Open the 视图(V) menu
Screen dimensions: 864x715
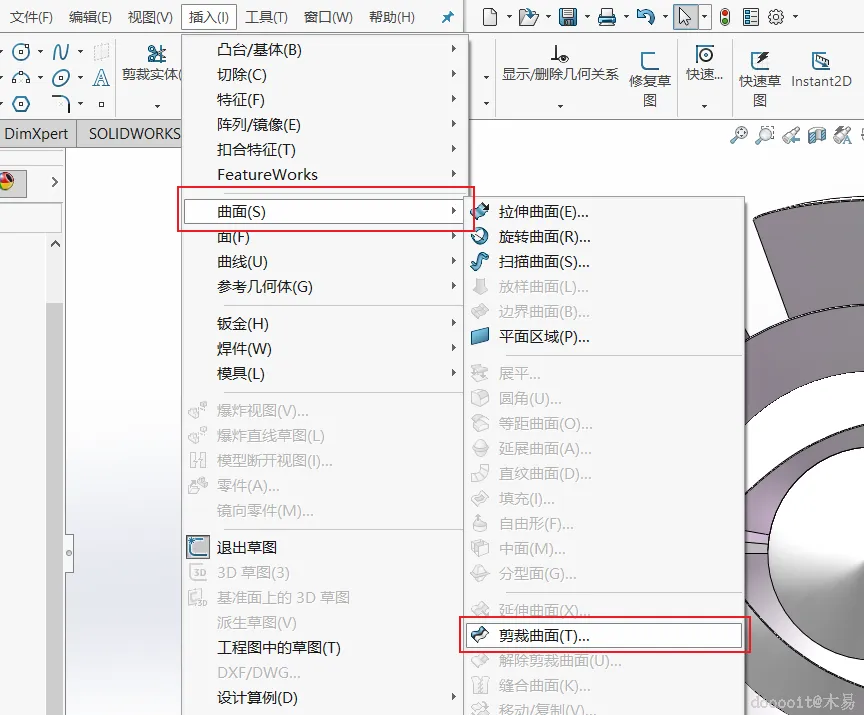[150, 17]
